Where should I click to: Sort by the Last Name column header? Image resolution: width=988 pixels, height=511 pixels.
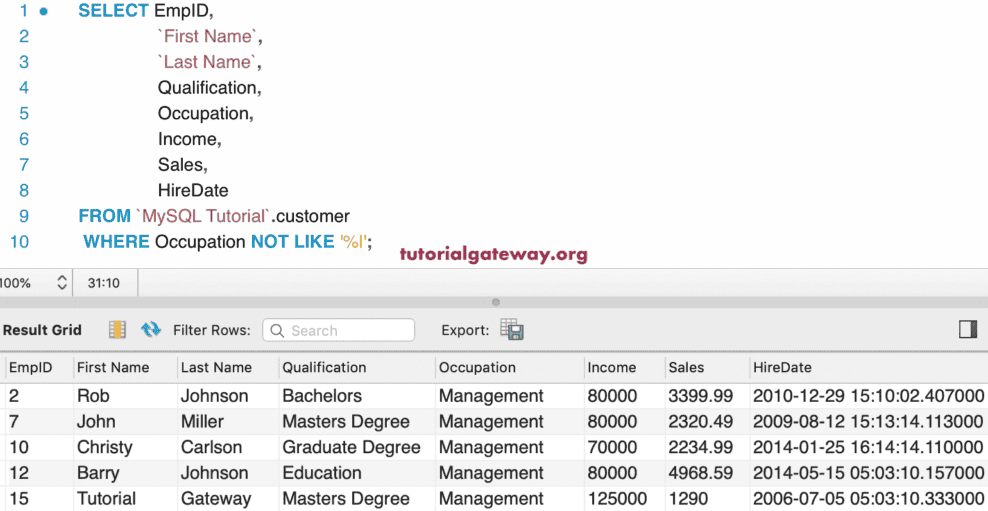[x=216, y=367]
